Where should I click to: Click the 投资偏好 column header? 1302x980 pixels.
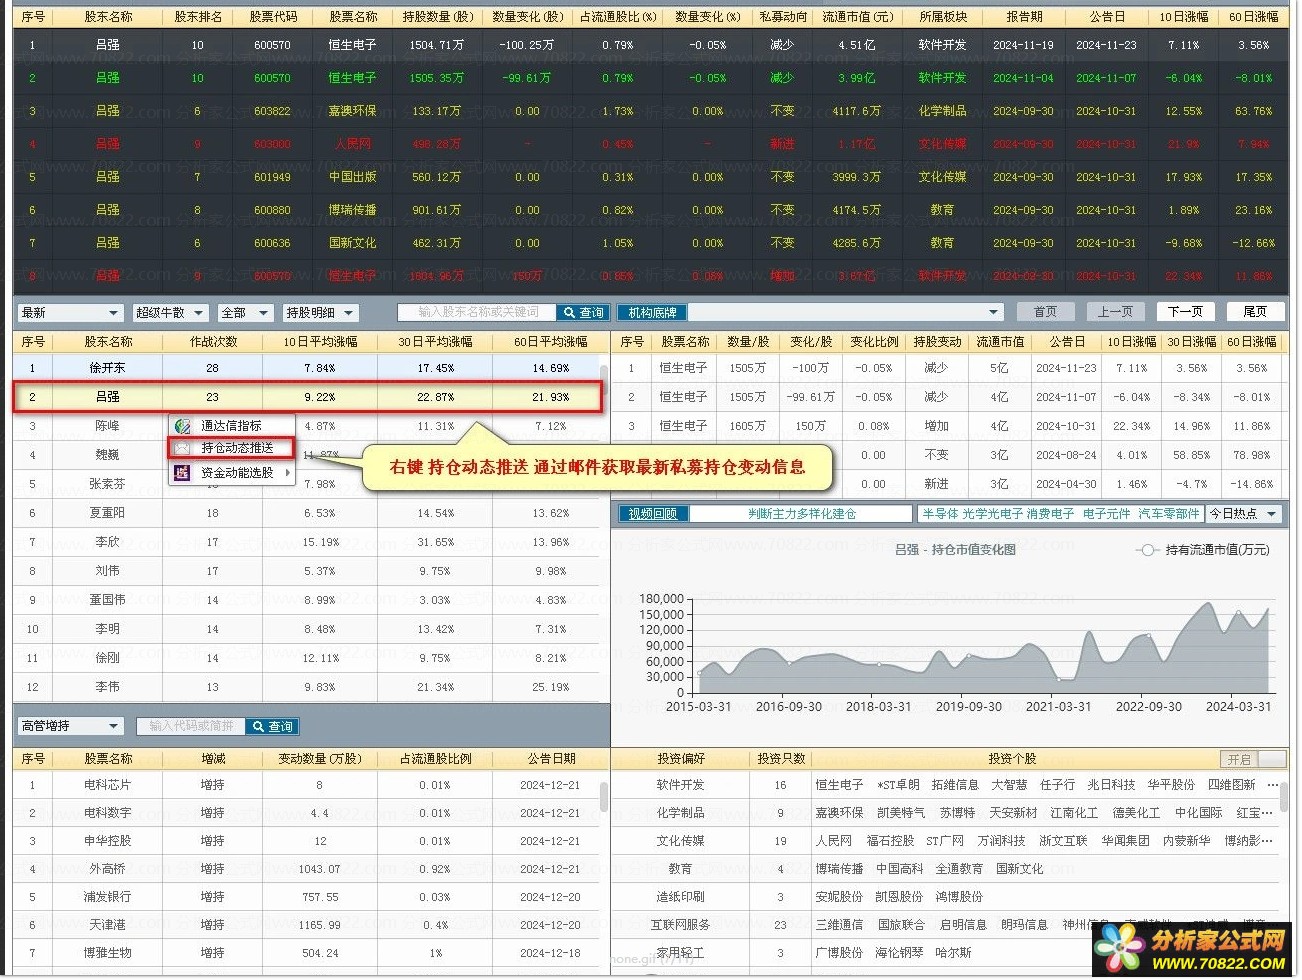pyautogui.click(x=681, y=760)
